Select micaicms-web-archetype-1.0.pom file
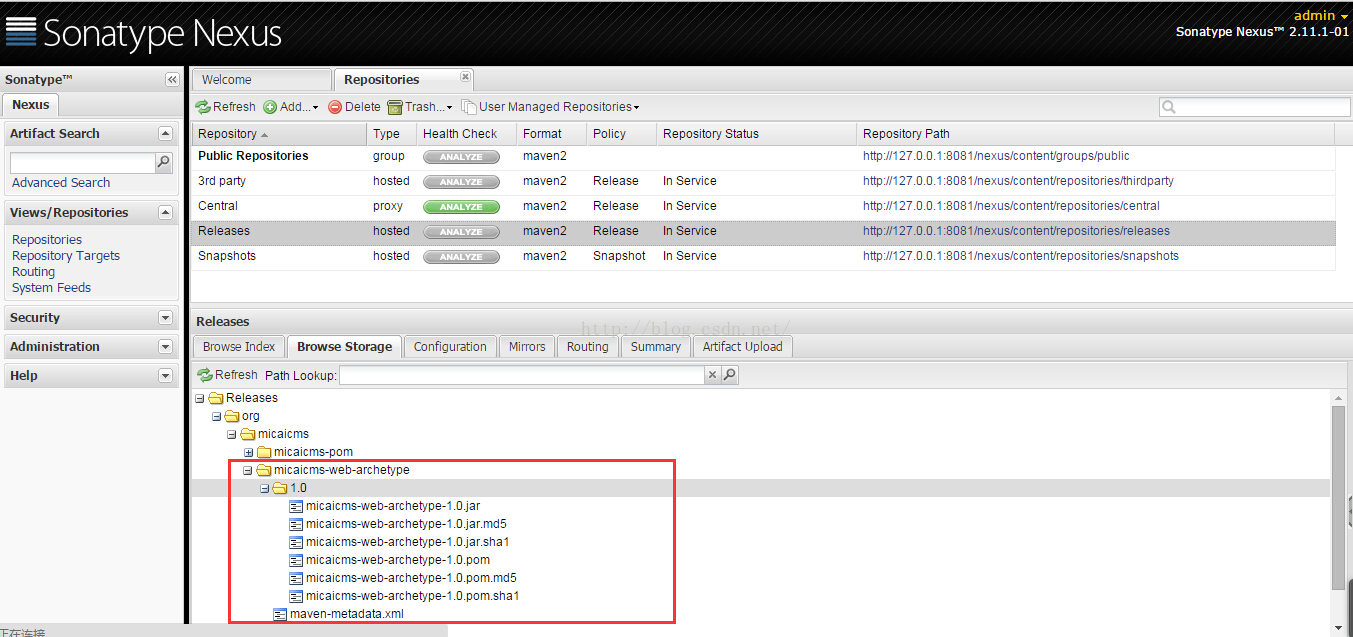 [398, 560]
